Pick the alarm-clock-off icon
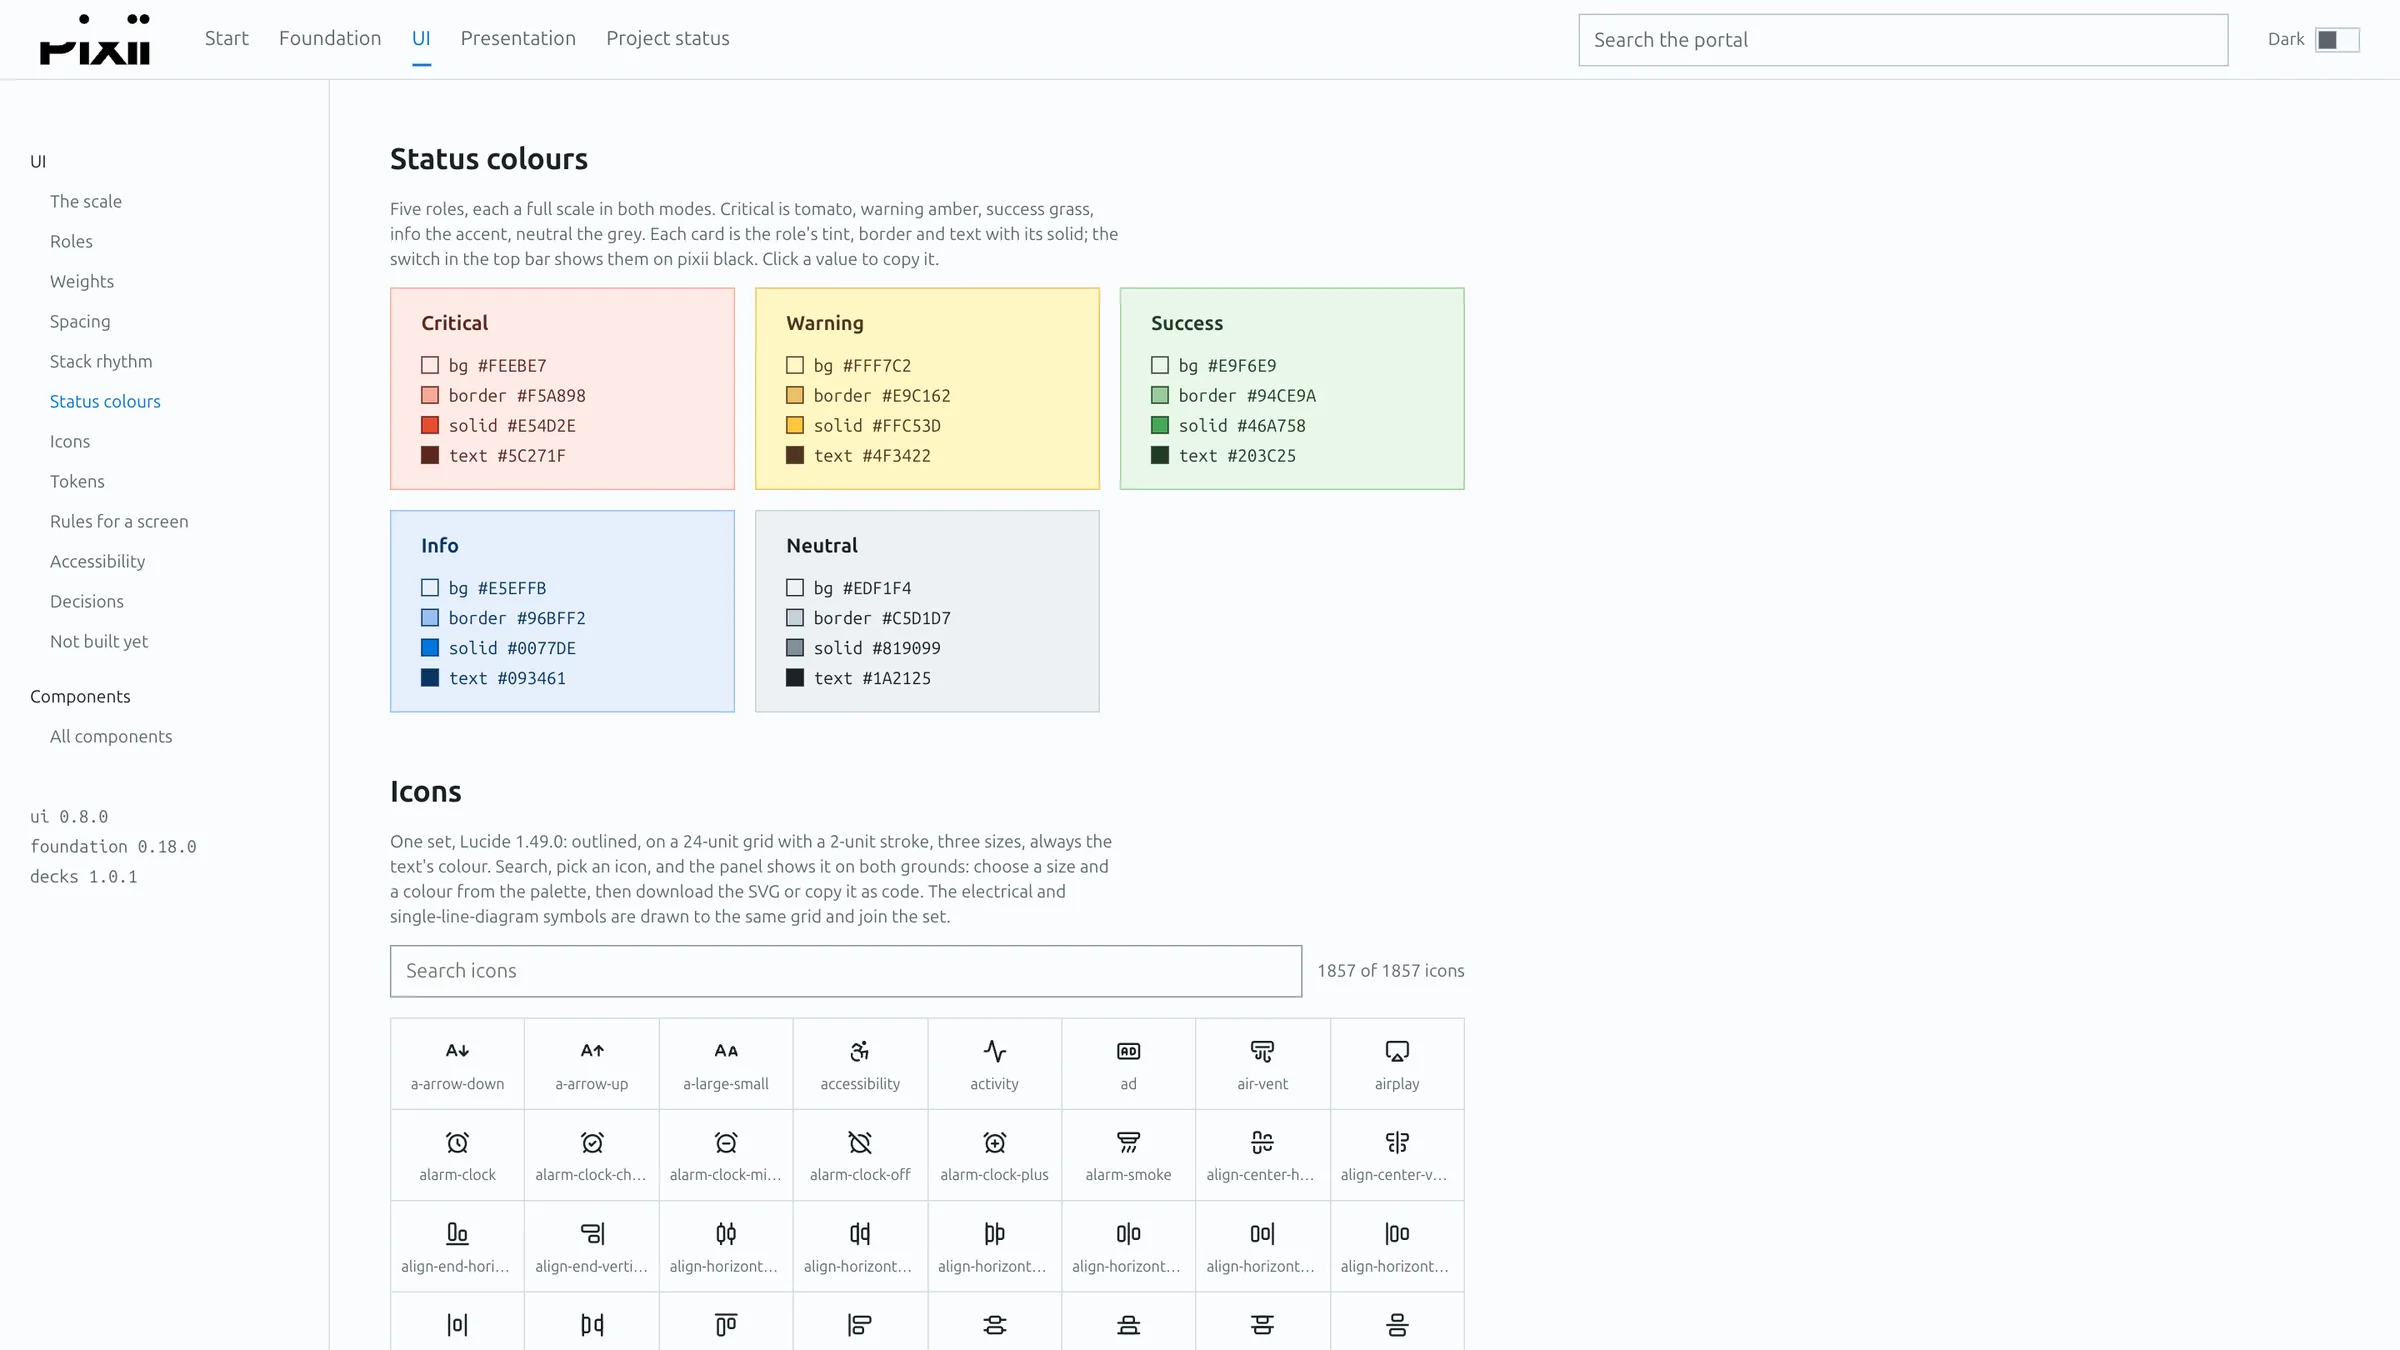2400x1350 pixels. click(860, 1155)
